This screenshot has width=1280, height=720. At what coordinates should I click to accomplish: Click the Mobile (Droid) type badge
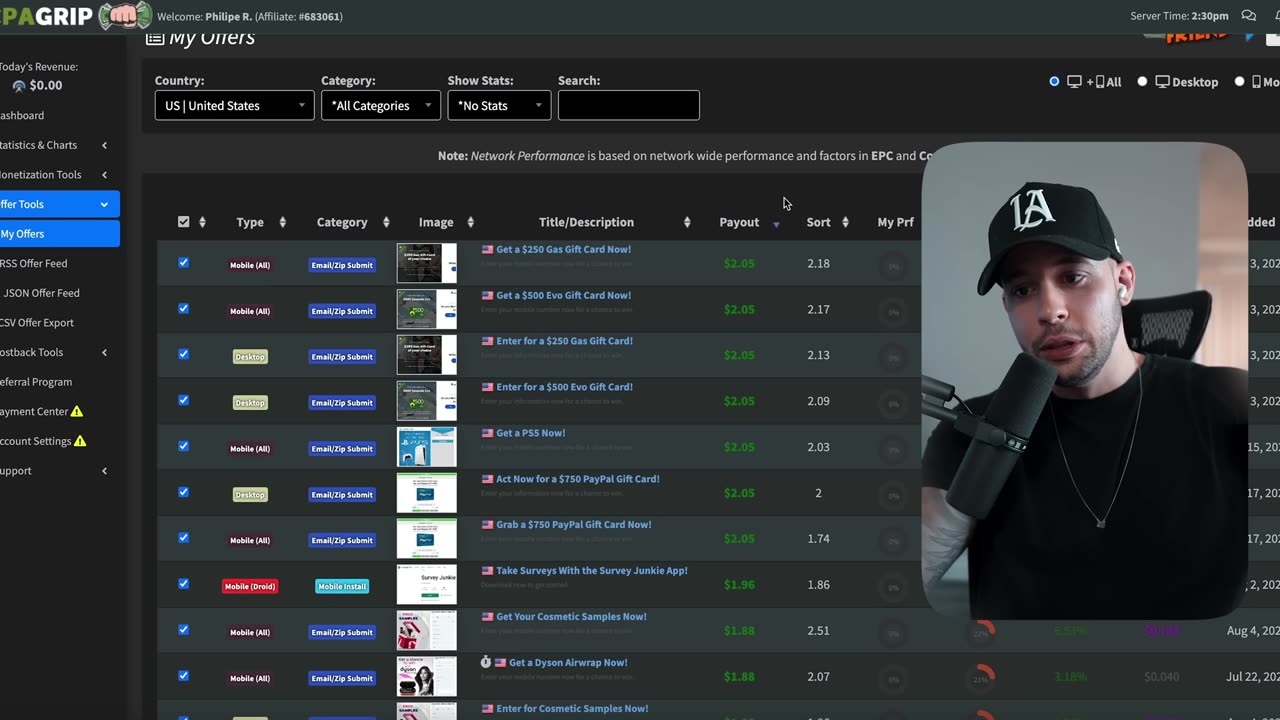click(250, 586)
